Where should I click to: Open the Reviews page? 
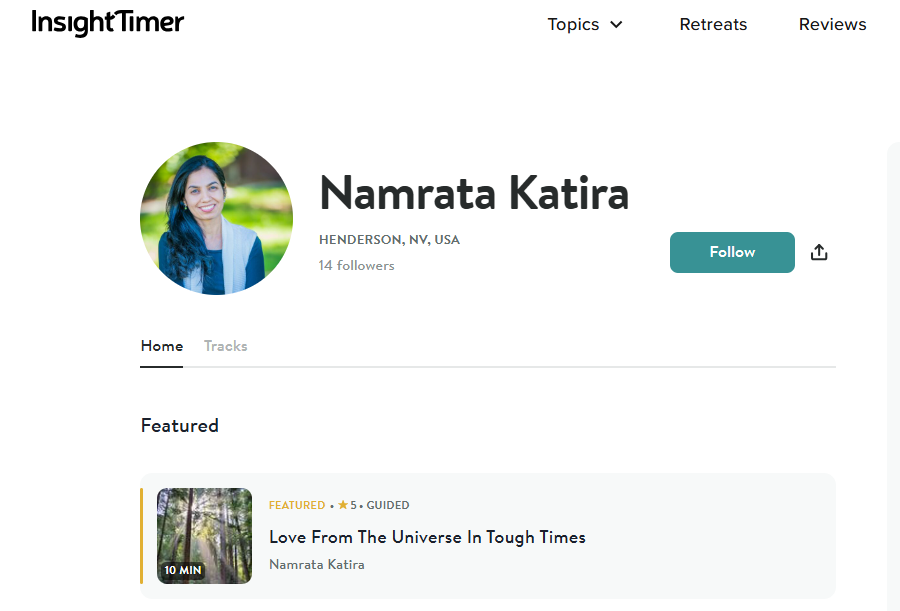832,25
